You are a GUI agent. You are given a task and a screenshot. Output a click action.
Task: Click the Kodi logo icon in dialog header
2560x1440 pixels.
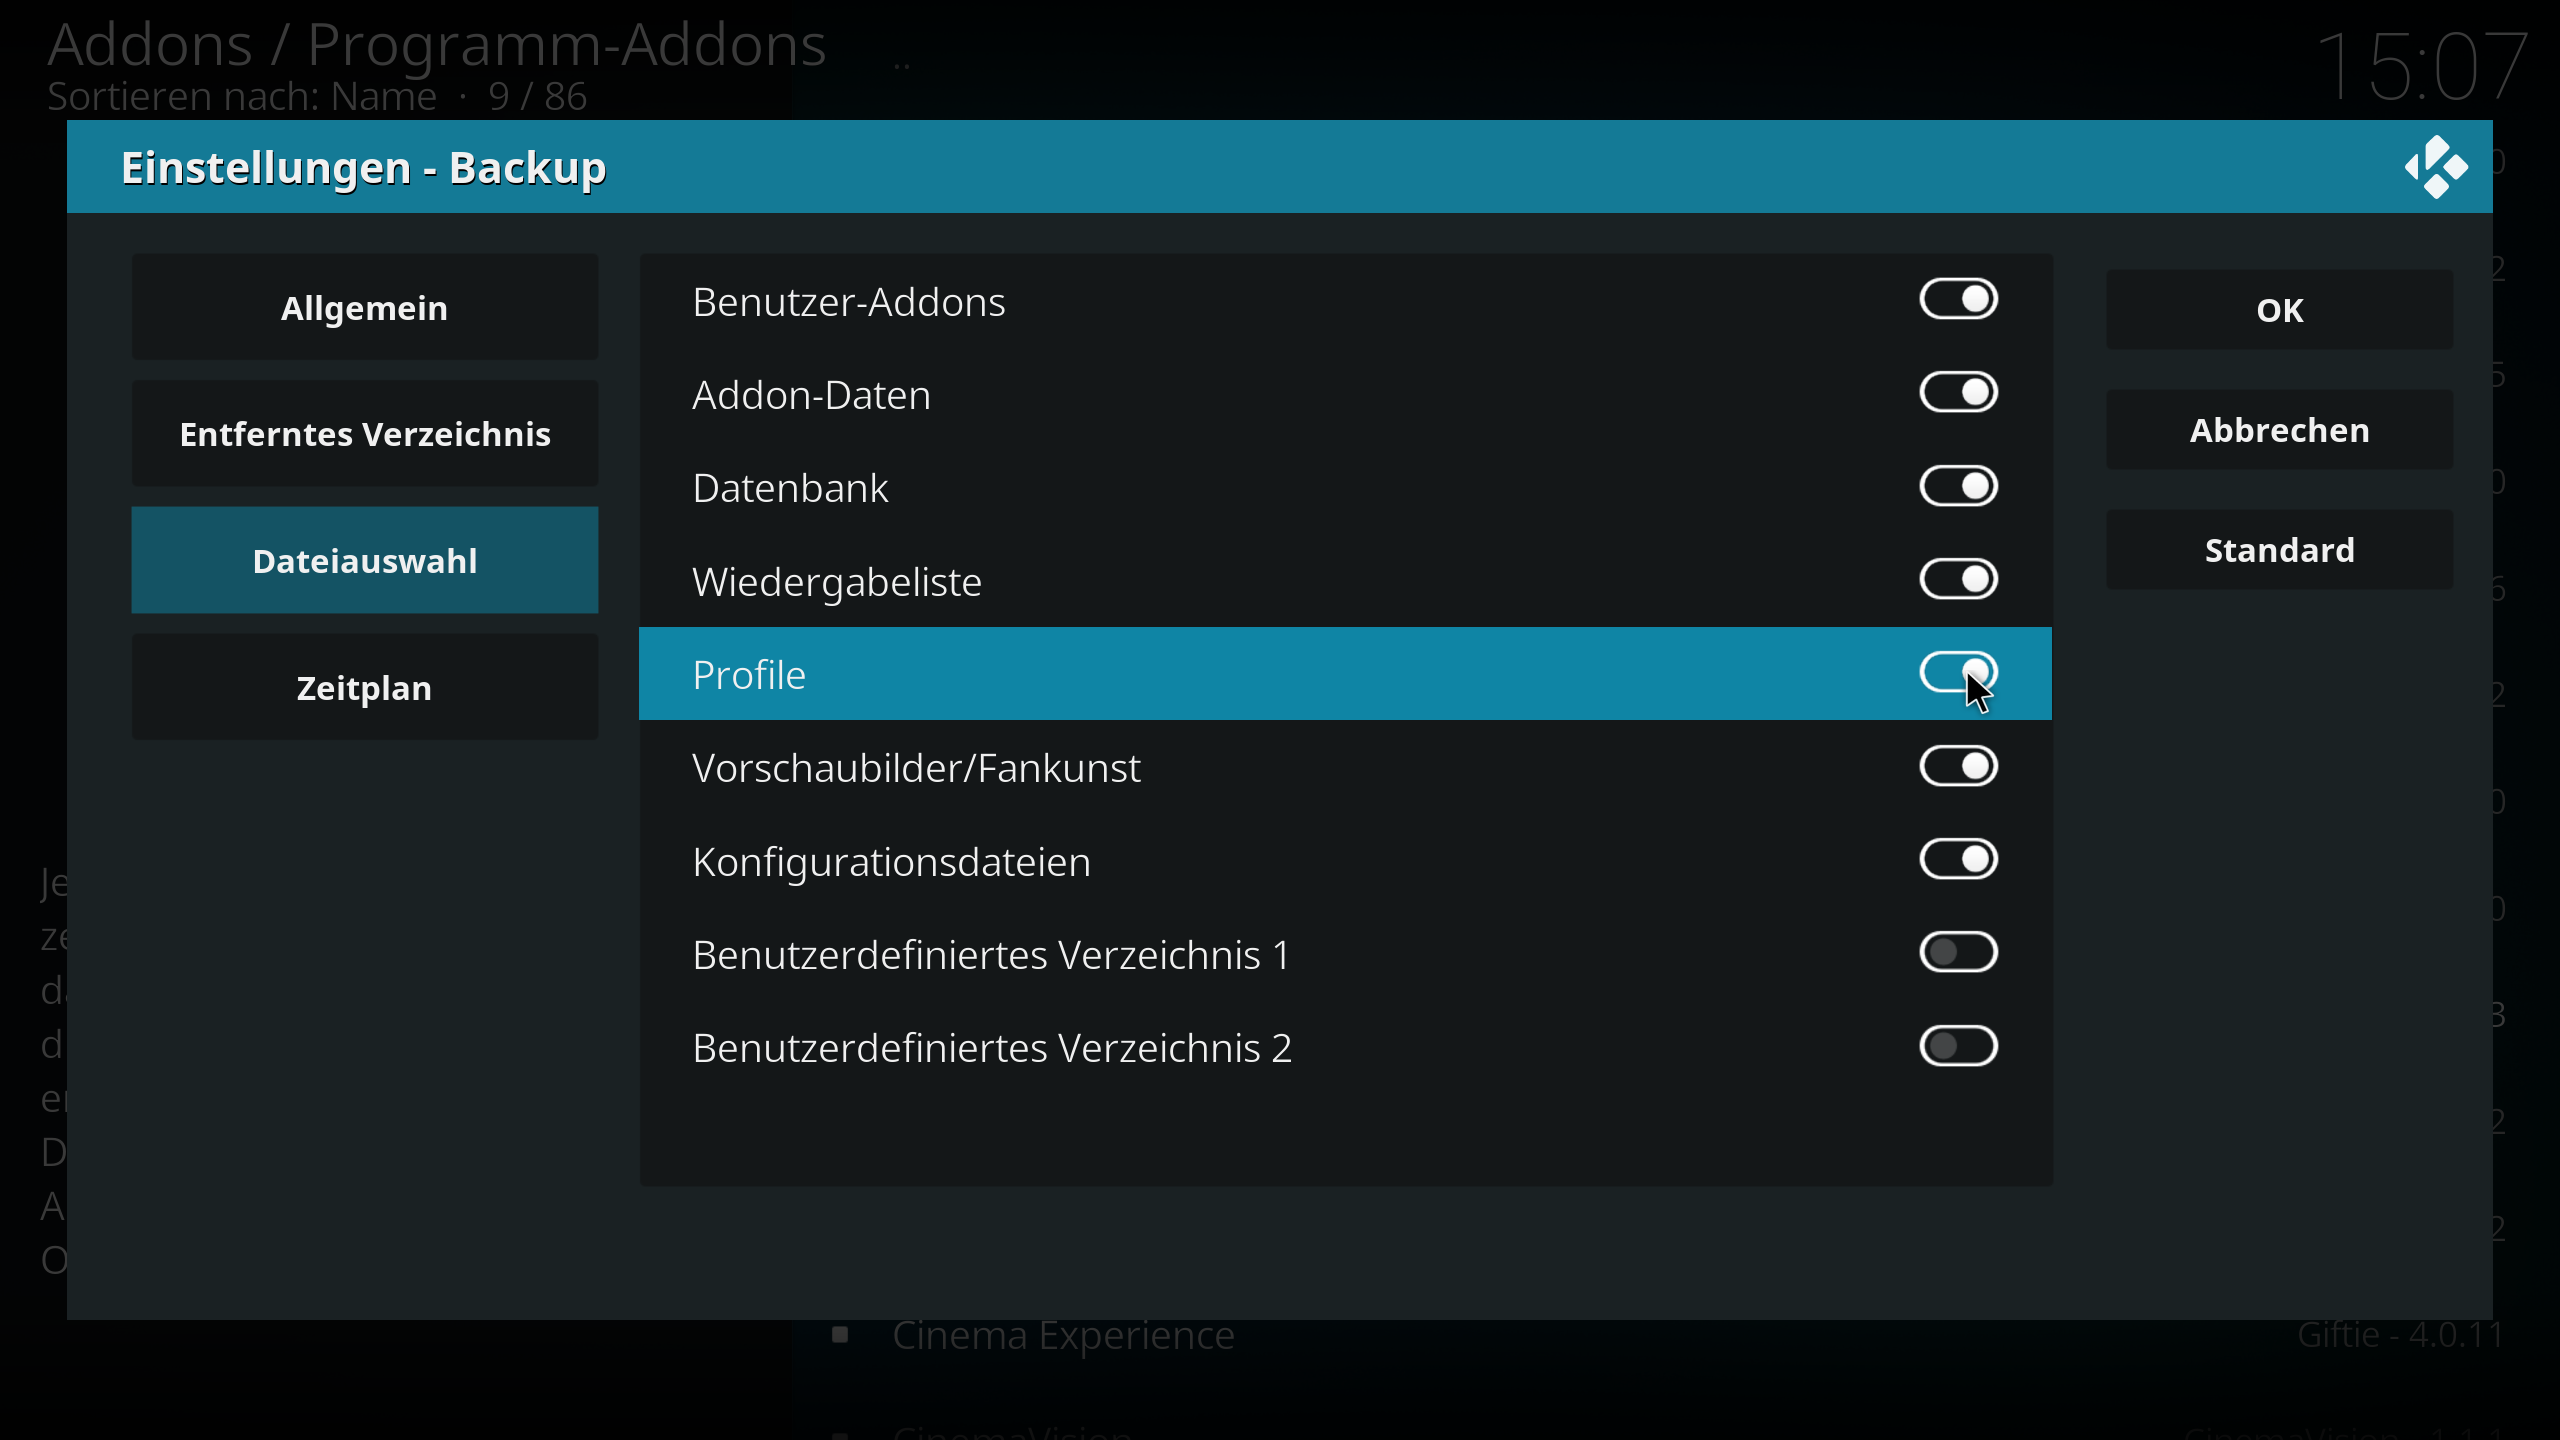[x=2436, y=167]
